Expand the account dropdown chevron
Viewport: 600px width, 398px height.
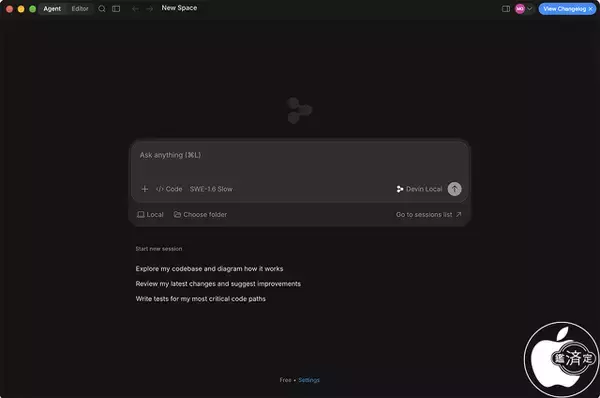(x=530, y=8)
